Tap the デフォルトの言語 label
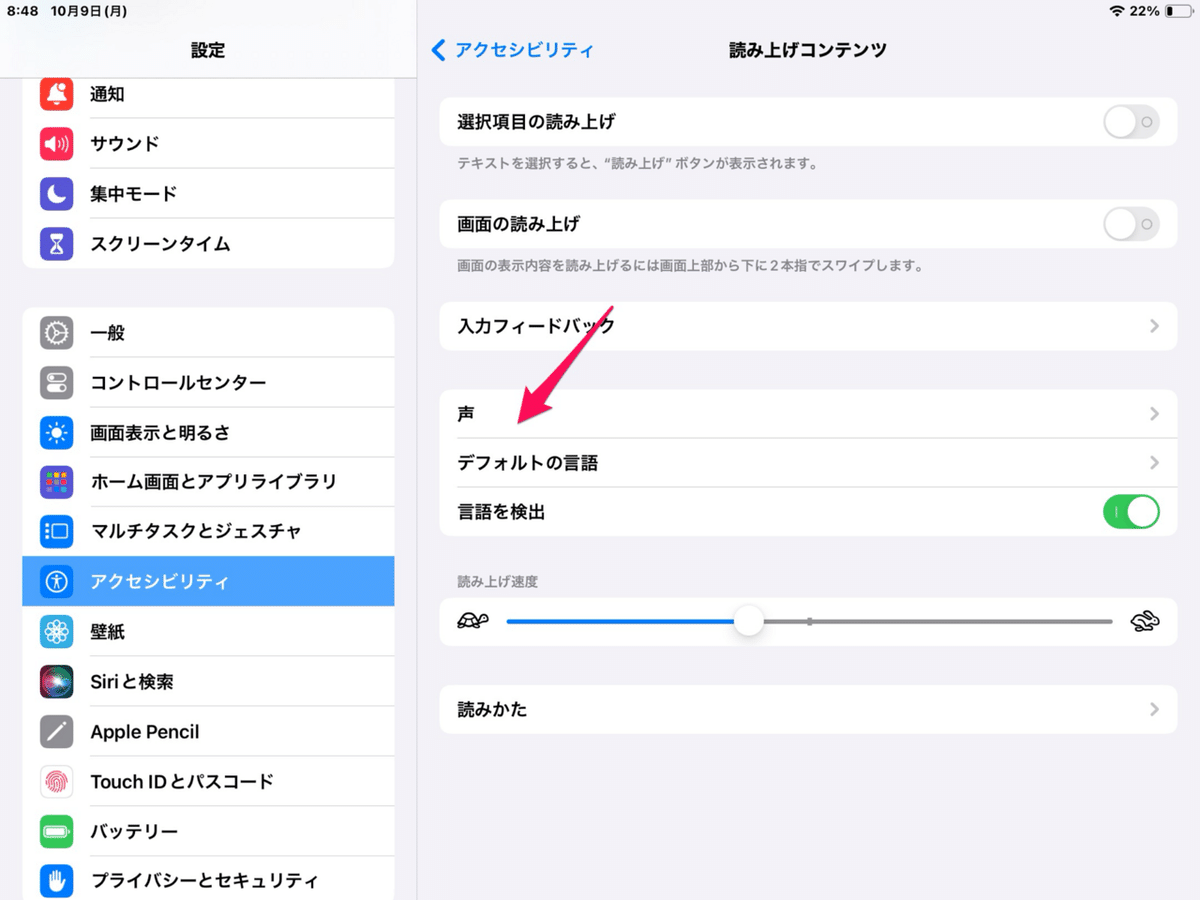 point(528,463)
